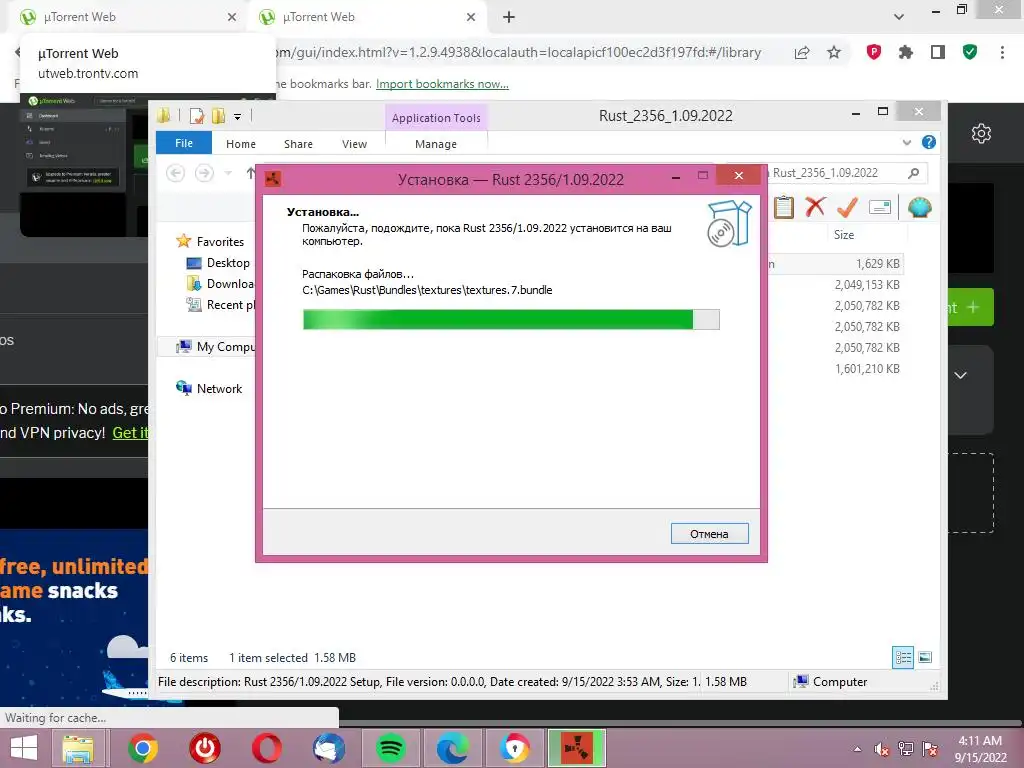This screenshot has width=1024, height=768.
Task: Click the muted volume tray icon
Action: coord(882,749)
